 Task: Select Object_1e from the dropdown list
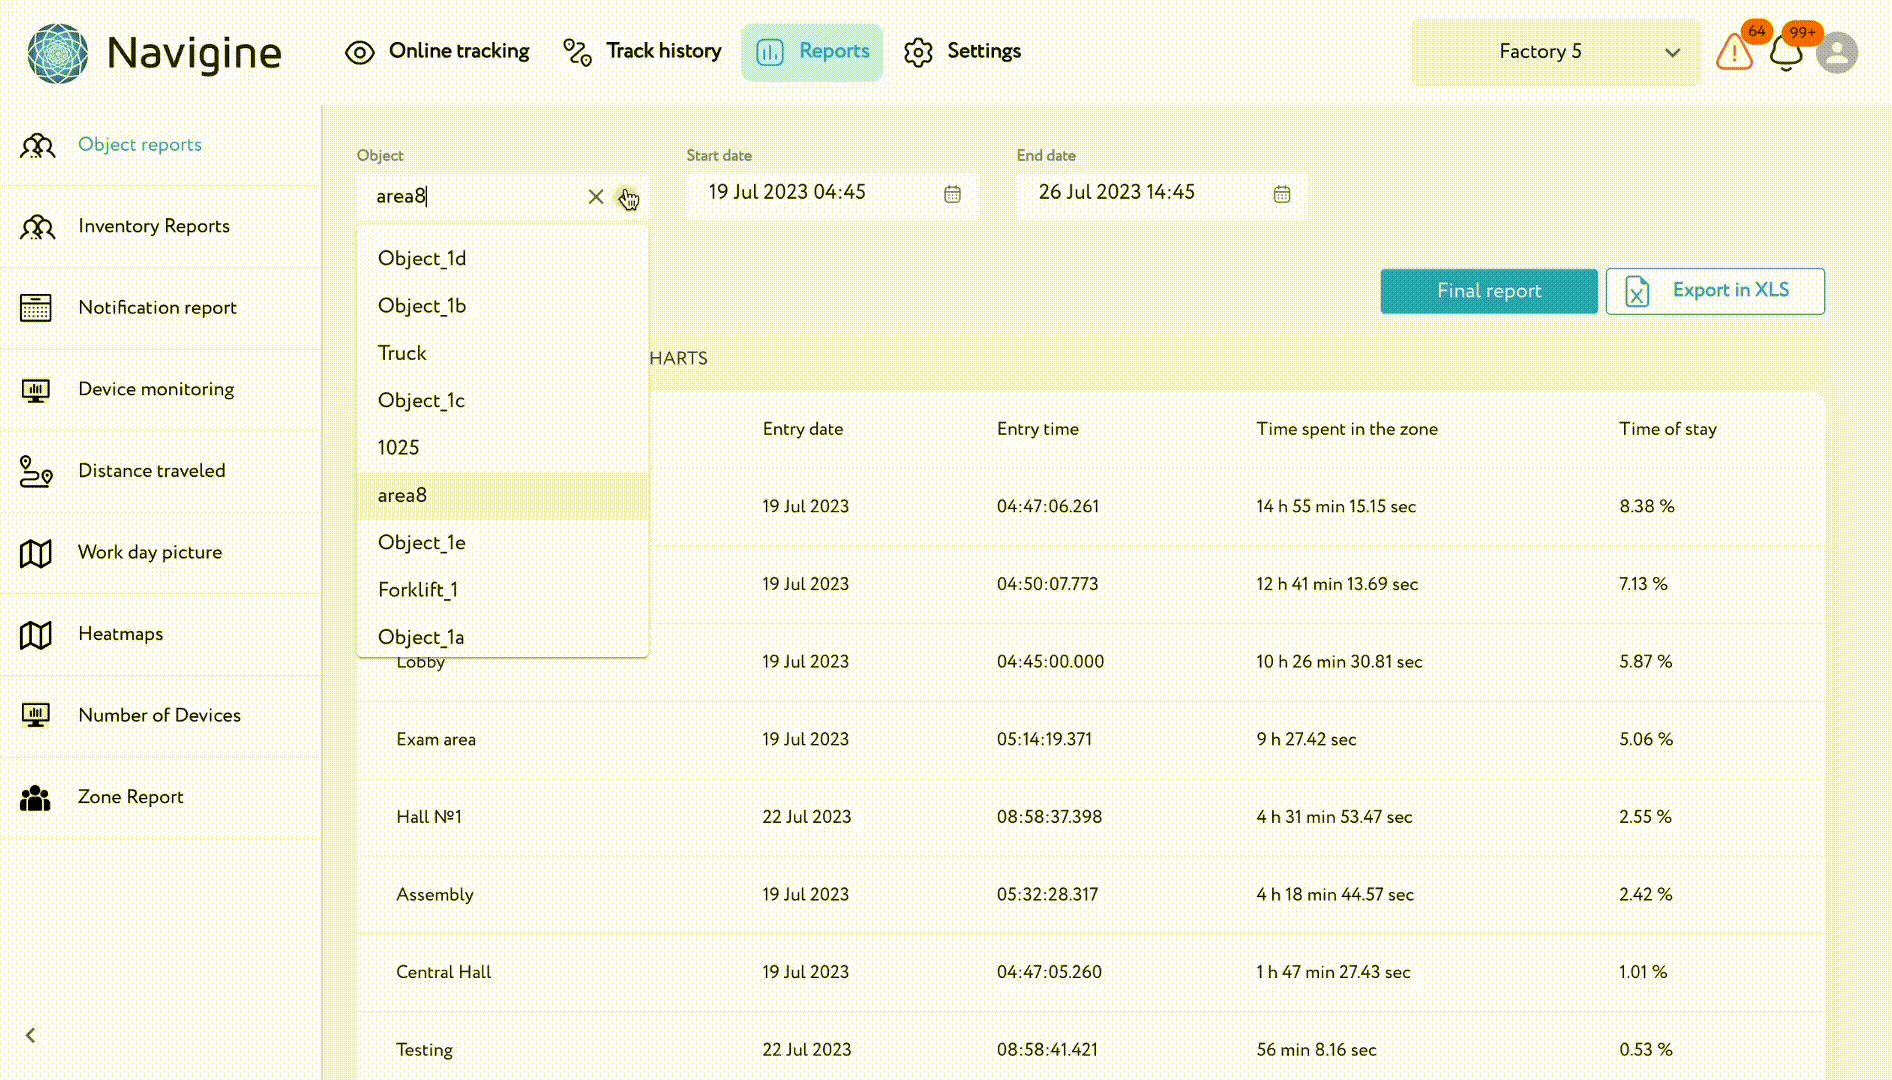point(502,543)
